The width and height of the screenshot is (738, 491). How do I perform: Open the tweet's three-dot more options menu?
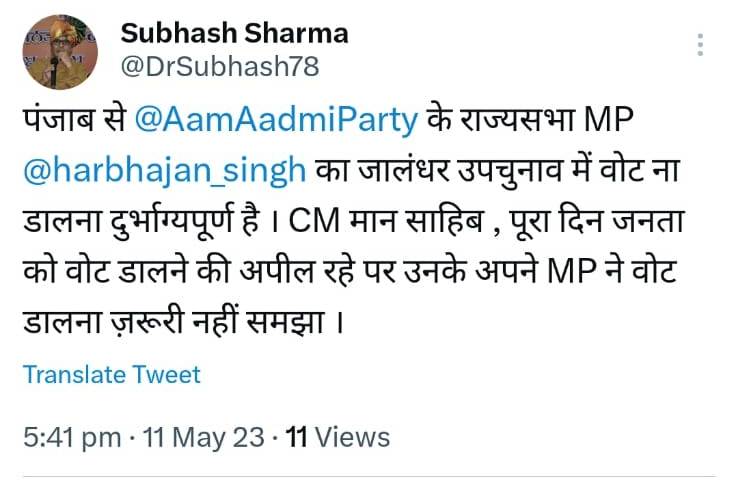tap(701, 45)
